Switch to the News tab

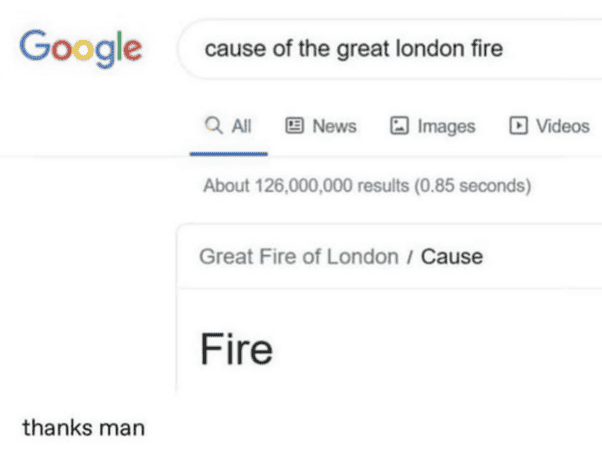(321, 126)
